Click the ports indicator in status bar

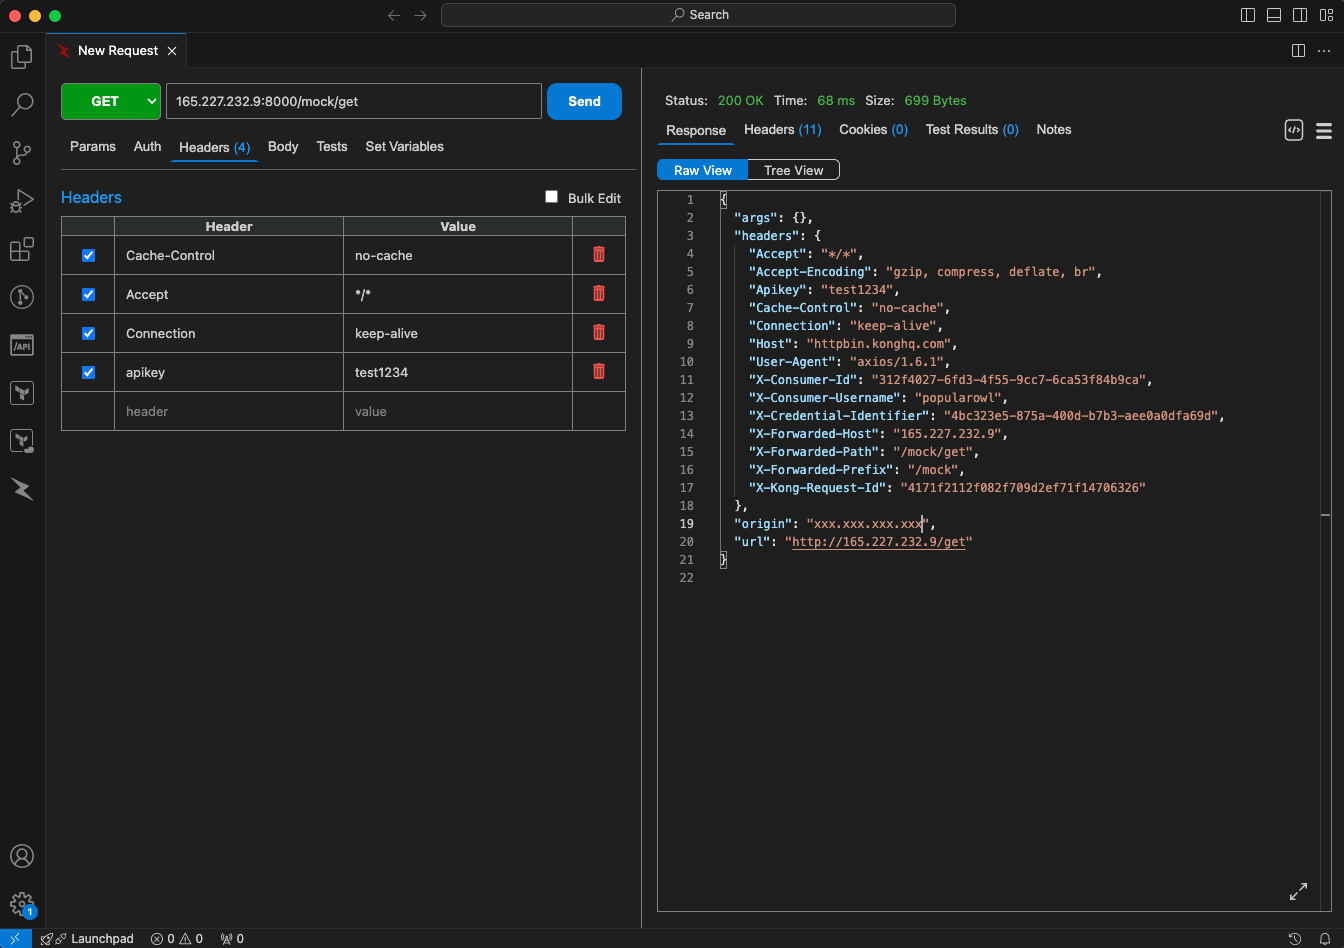(232, 939)
